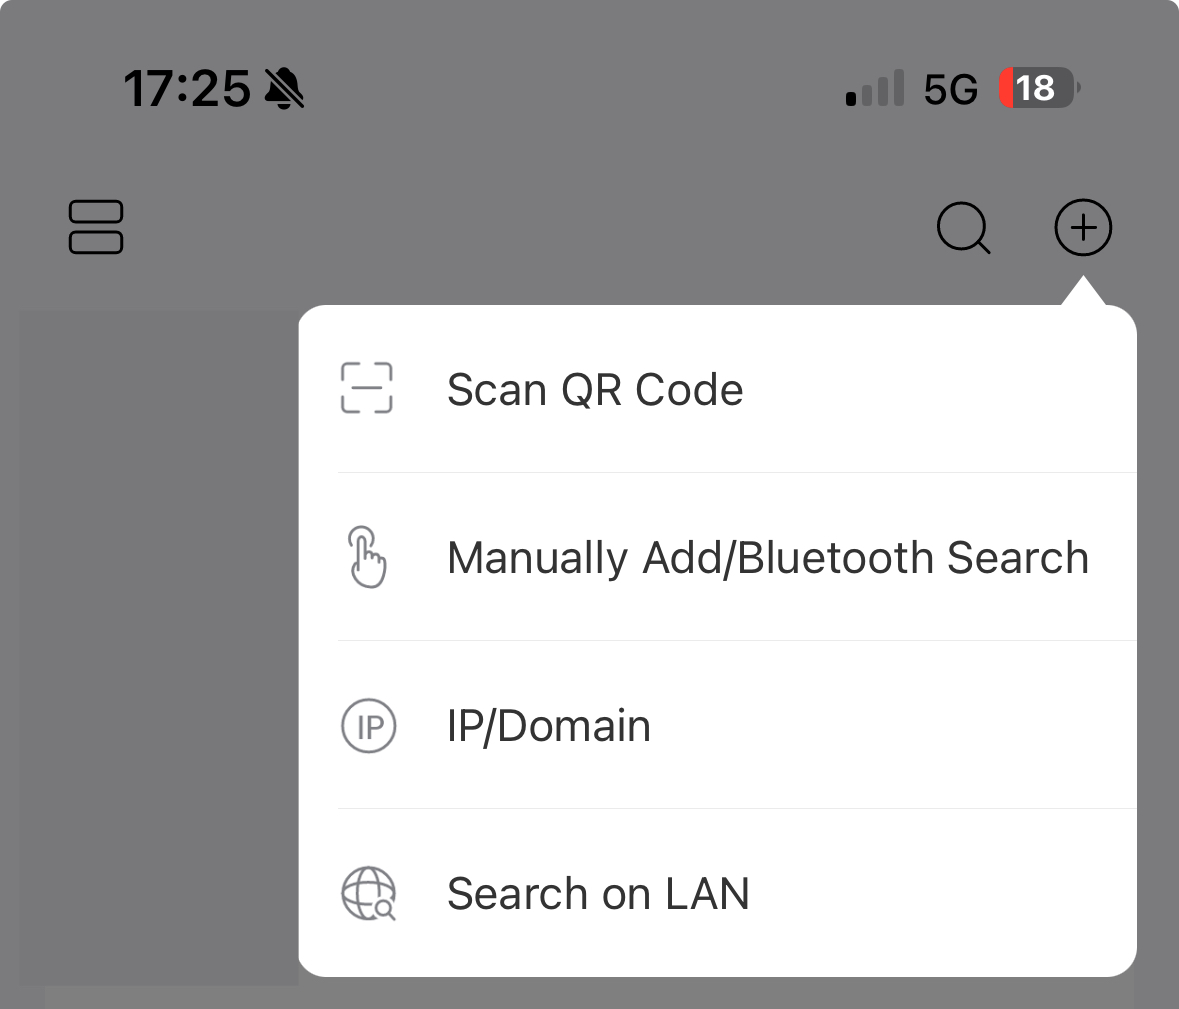This screenshot has width=1179, height=1009.
Task: Tap the popup's pointer arrow under the plus
Action: [x=1083, y=291]
